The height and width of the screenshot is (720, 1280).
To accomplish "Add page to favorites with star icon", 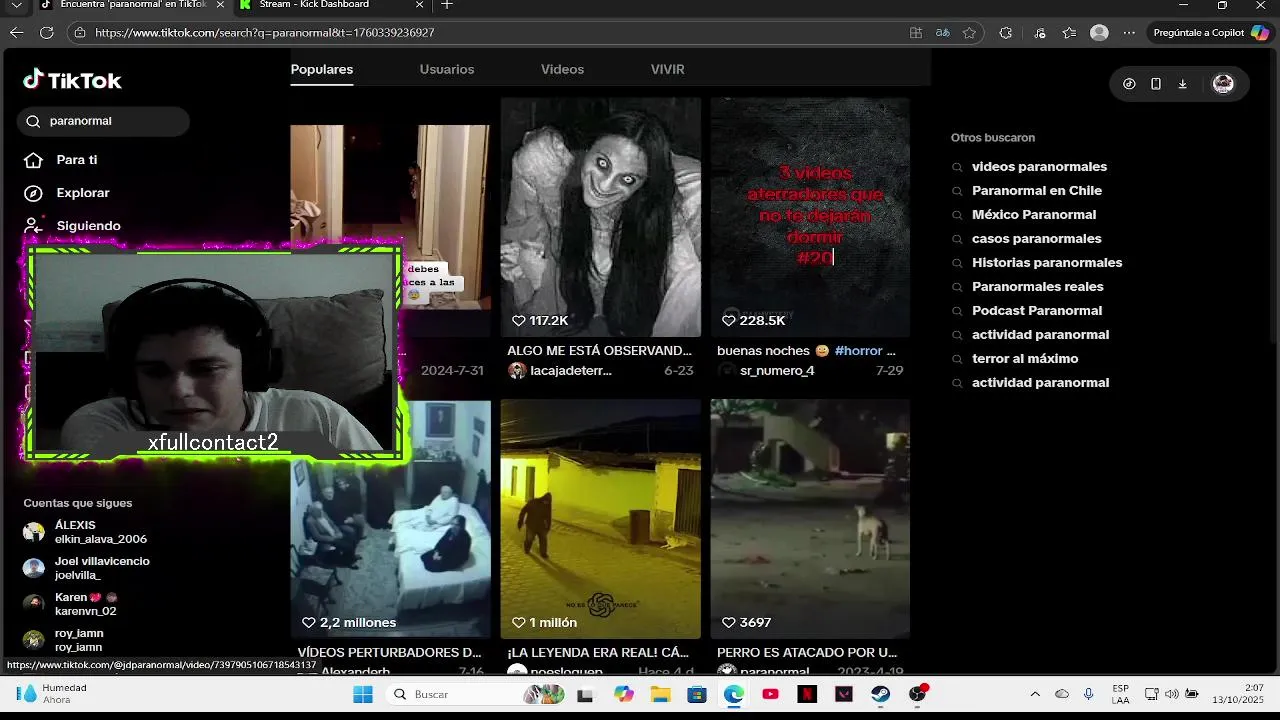I will pos(969,33).
